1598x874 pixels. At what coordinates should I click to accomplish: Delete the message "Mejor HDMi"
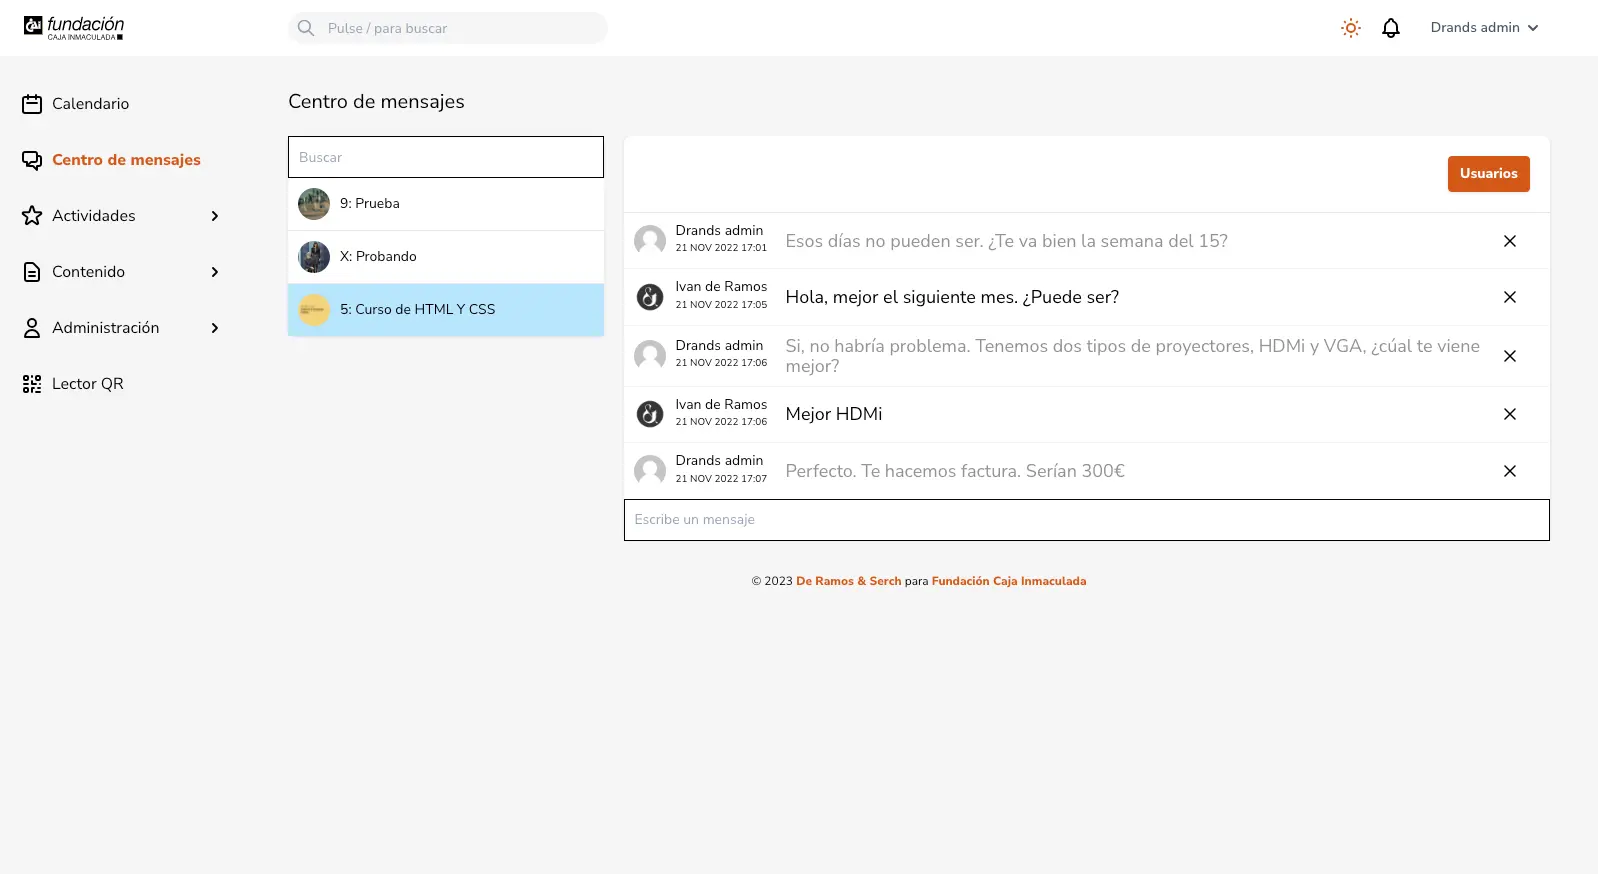pyautogui.click(x=1509, y=414)
